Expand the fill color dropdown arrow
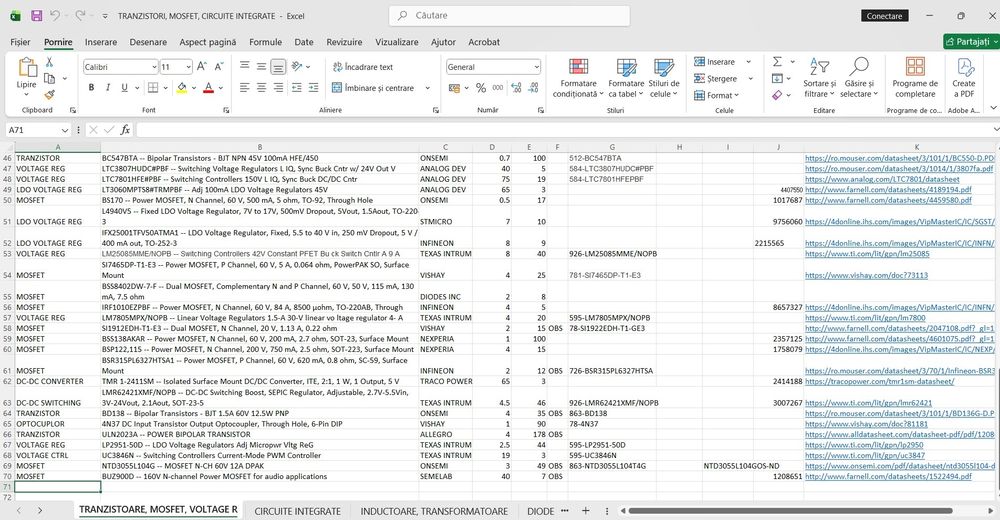The image size is (1000, 520). pos(193,88)
